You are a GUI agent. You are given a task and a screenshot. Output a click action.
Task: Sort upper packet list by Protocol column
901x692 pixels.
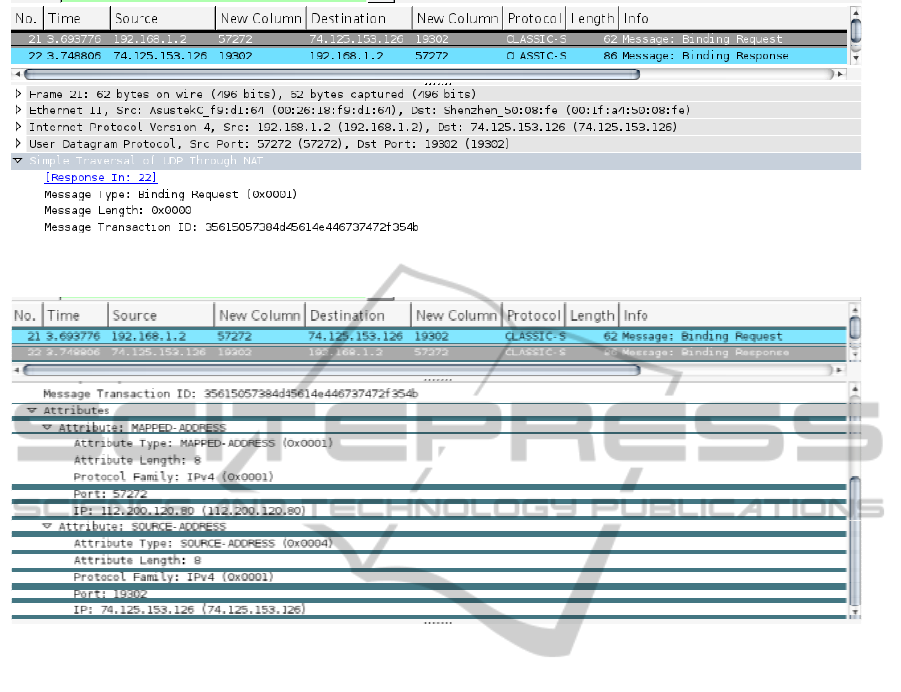coord(535,18)
